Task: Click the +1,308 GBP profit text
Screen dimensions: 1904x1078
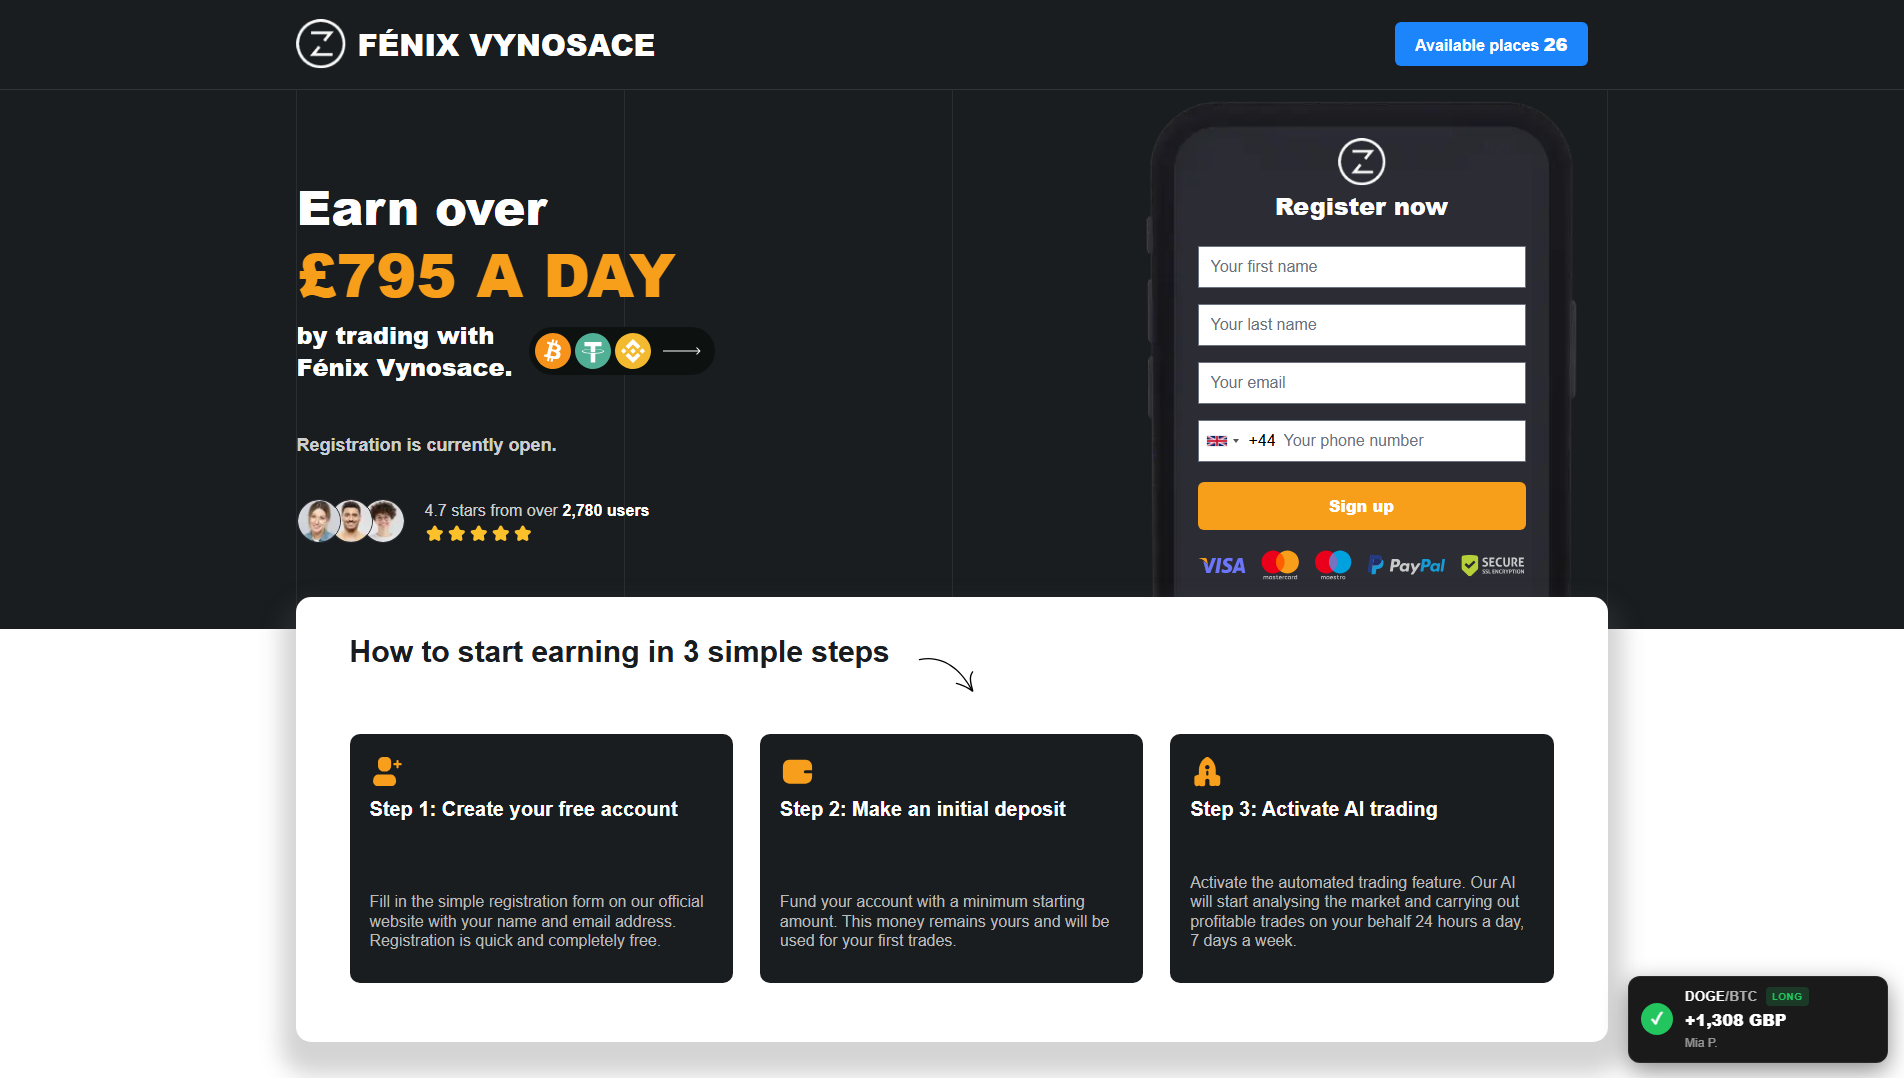Action: coord(1735,1020)
